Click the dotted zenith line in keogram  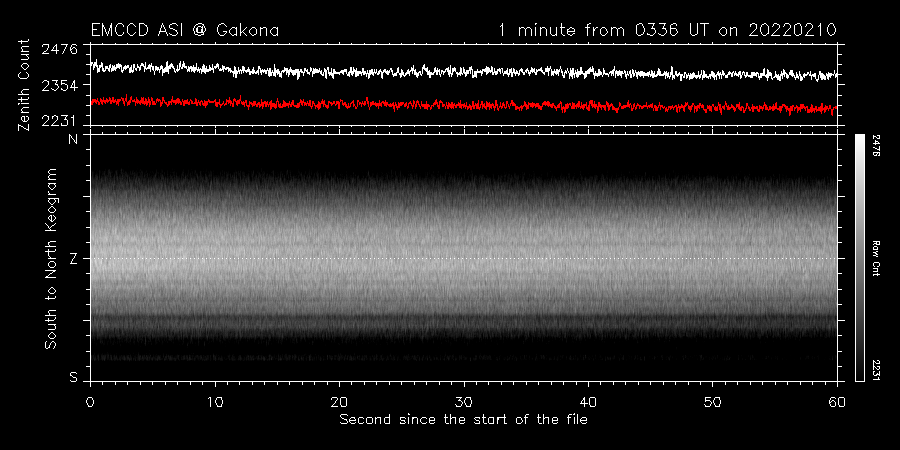464,258
